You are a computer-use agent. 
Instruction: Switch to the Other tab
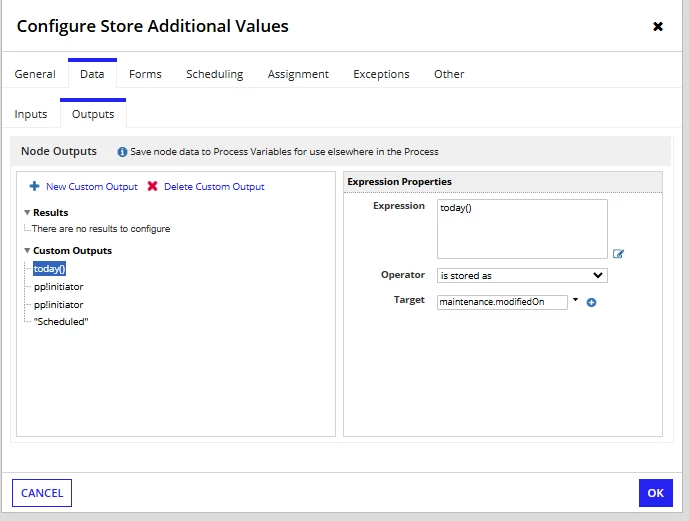click(449, 74)
